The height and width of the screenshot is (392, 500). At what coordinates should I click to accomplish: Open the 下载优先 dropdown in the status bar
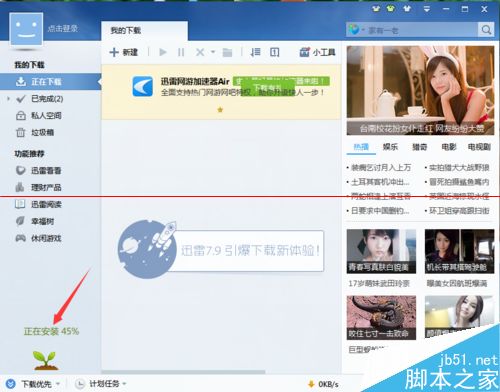point(33,384)
